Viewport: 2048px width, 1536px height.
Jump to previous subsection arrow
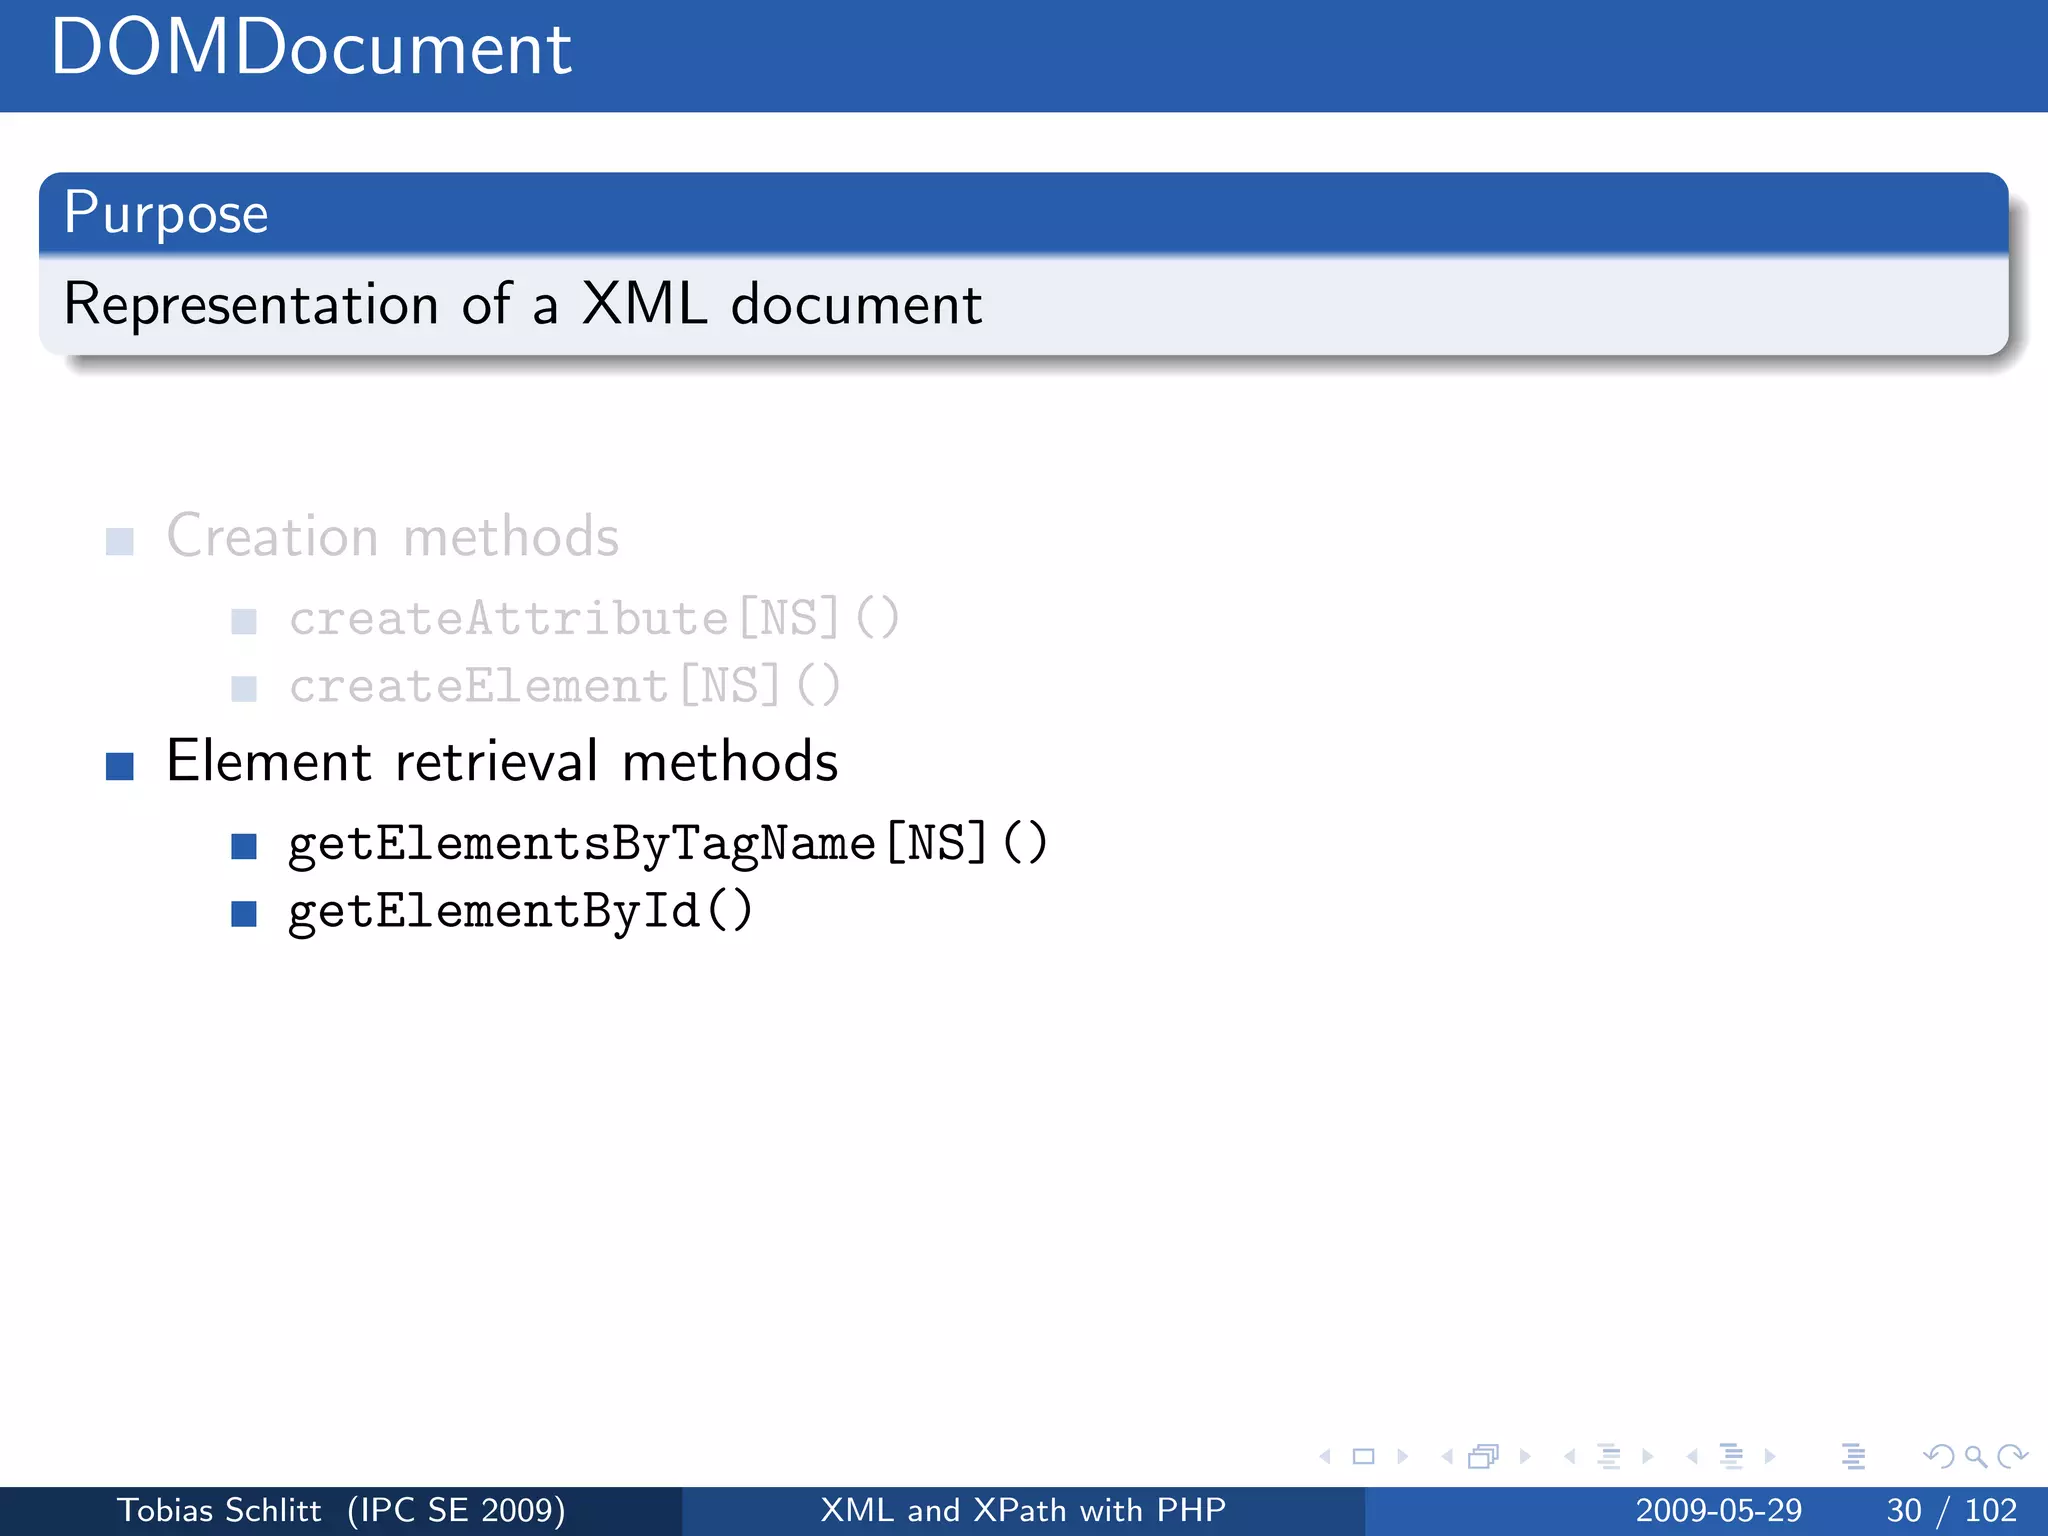click(x=1570, y=1457)
